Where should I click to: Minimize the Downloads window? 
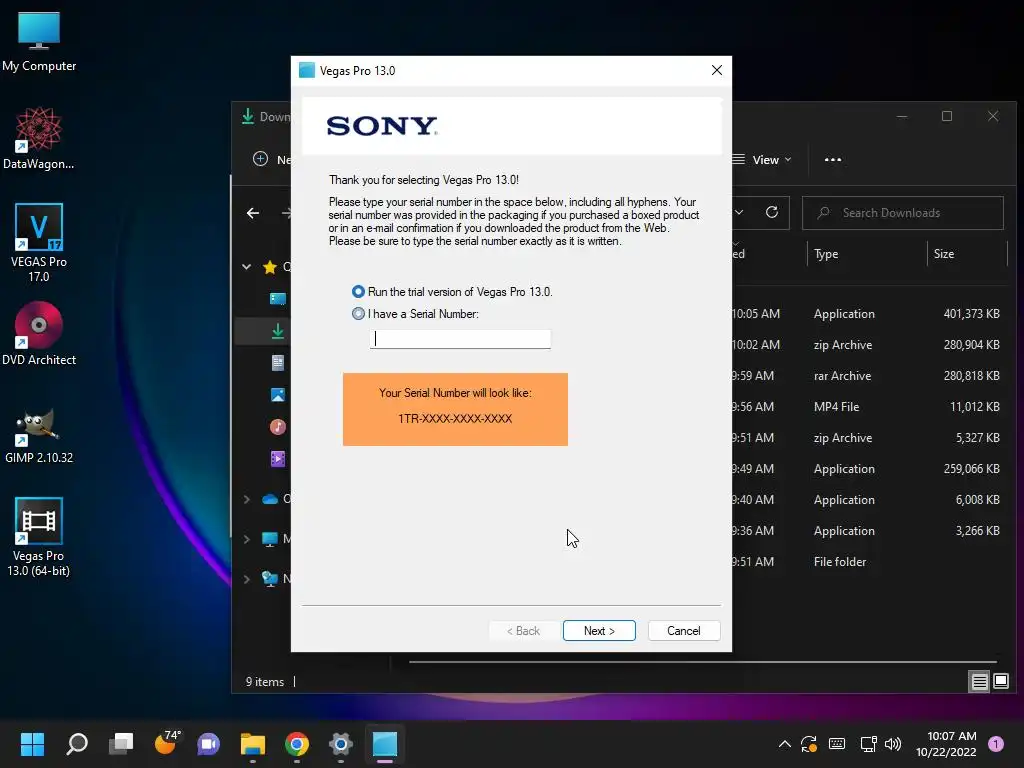902,116
